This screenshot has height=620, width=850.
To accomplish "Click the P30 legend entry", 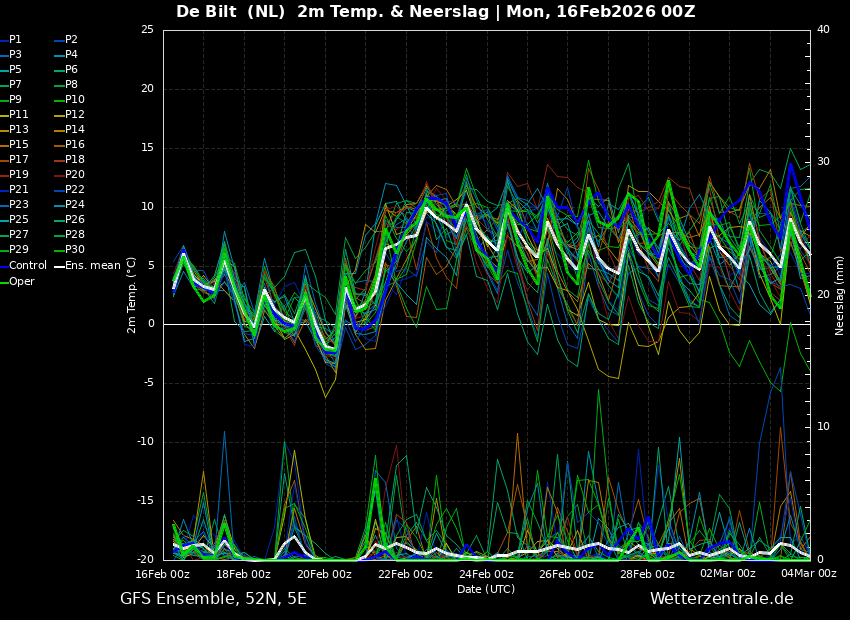I will coord(74,250).
